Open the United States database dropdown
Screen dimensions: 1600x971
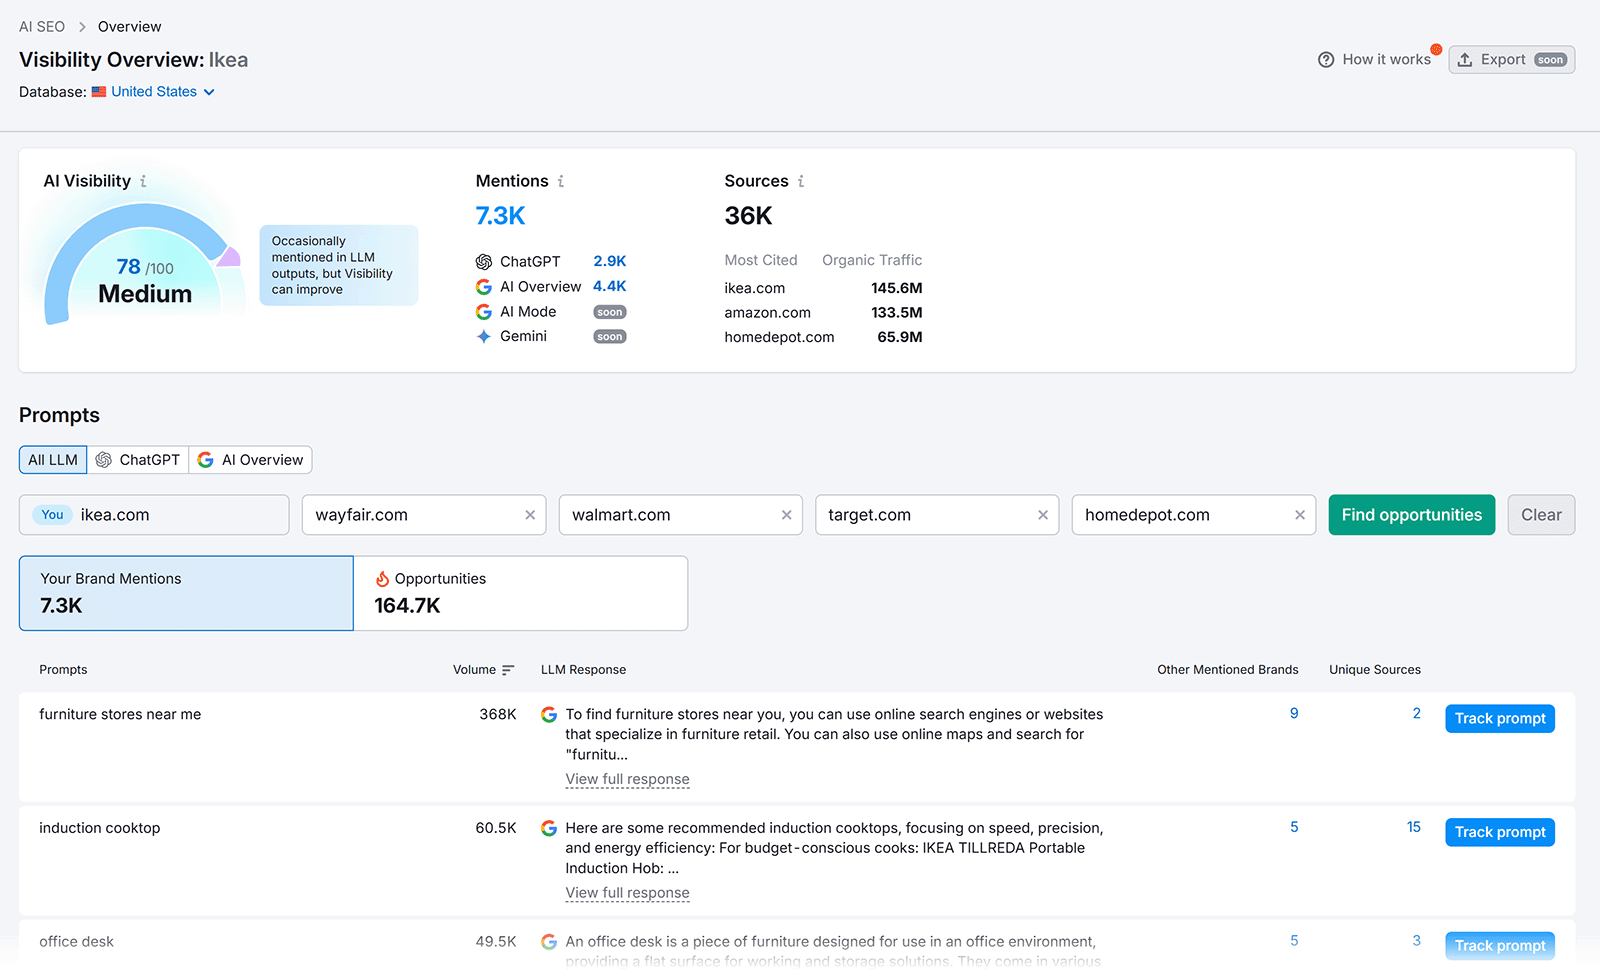[x=154, y=91]
